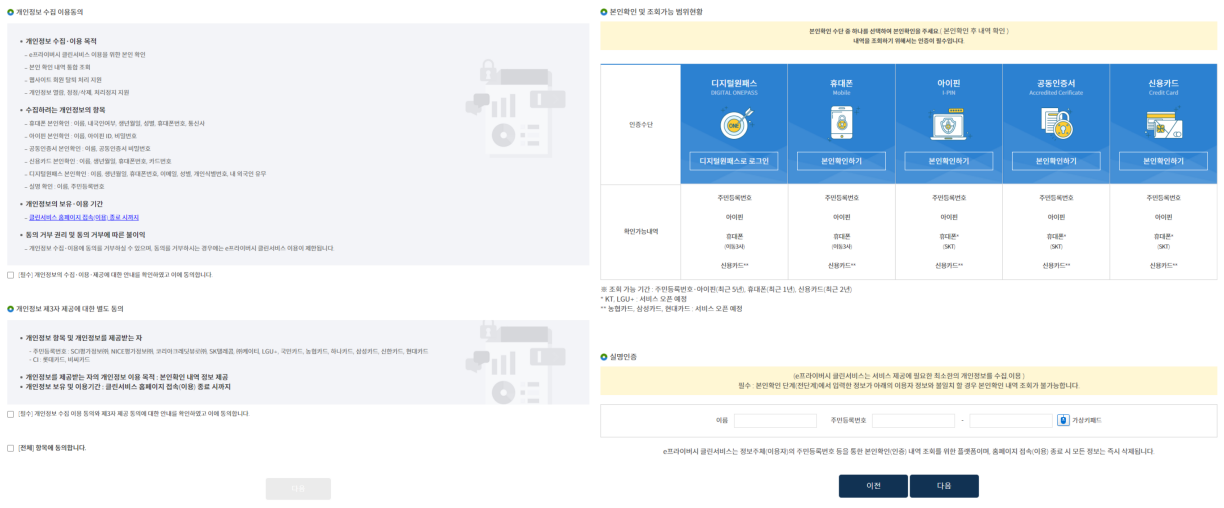Screen dimensions: 1224x508
Task: Click the 확인가능내역 row header
Action: click(640, 232)
